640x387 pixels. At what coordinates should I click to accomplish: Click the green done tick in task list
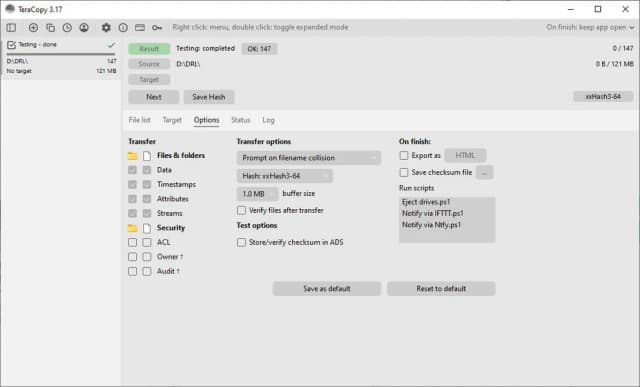click(111, 45)
